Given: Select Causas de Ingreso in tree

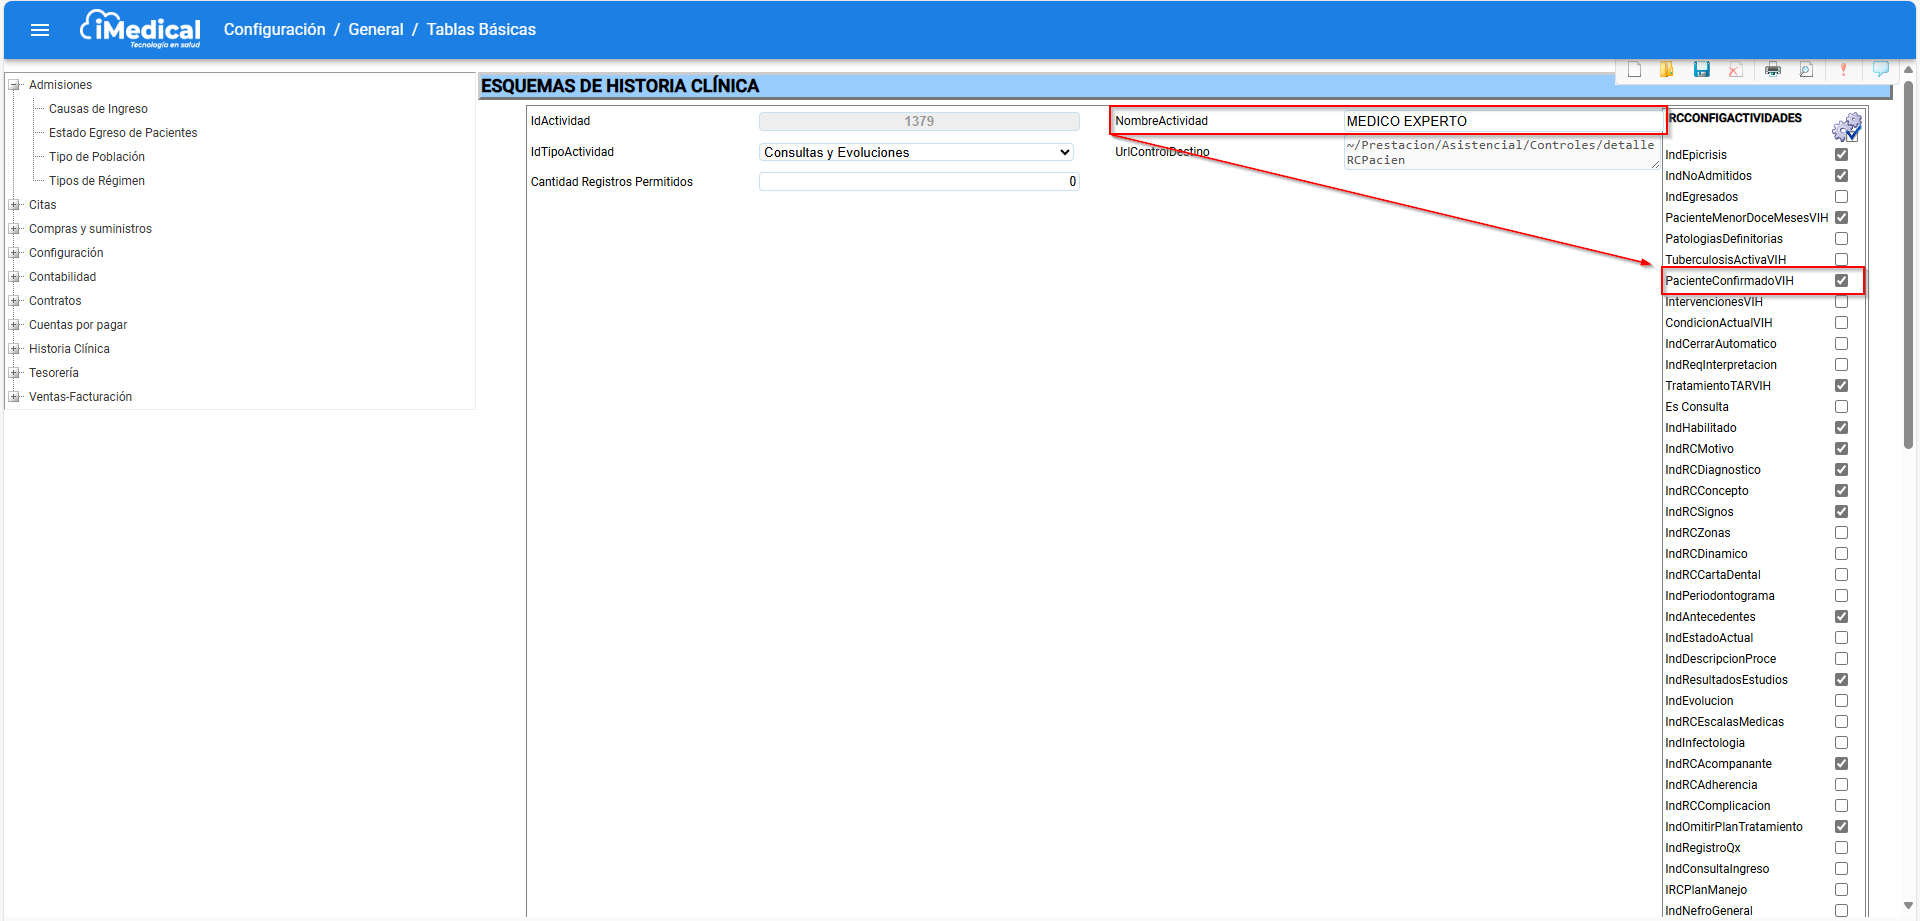Looking at the screenshot, I should [98, 109].
